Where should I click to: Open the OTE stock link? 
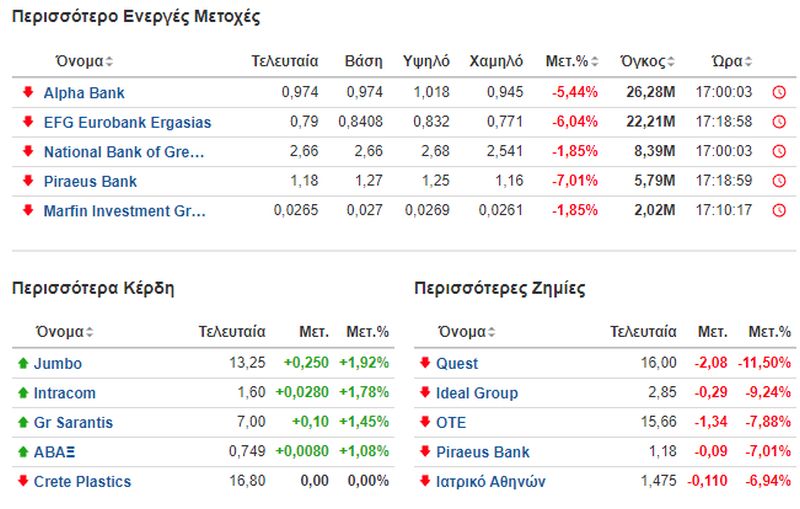click(451, 422)
